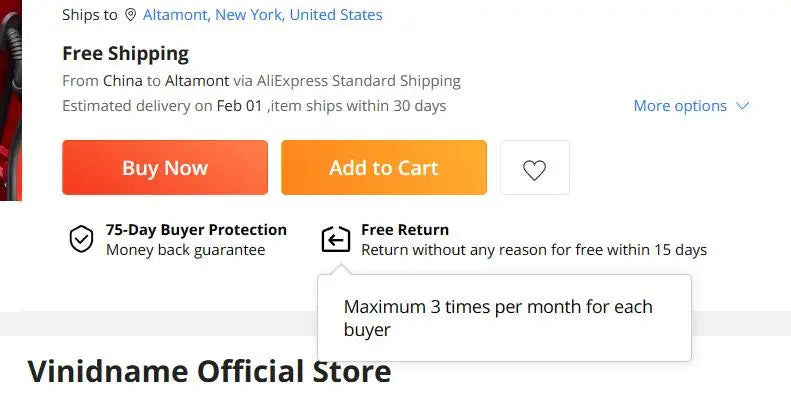Image resolution: width=791 pixels, height=402 pixels.
Task: Open Vinidname Official Store page
Action: pos(209,372)
